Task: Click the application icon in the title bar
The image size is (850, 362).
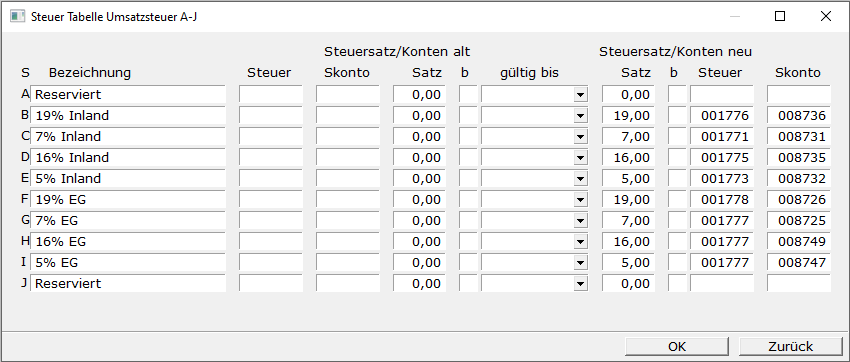Action: 18,16
